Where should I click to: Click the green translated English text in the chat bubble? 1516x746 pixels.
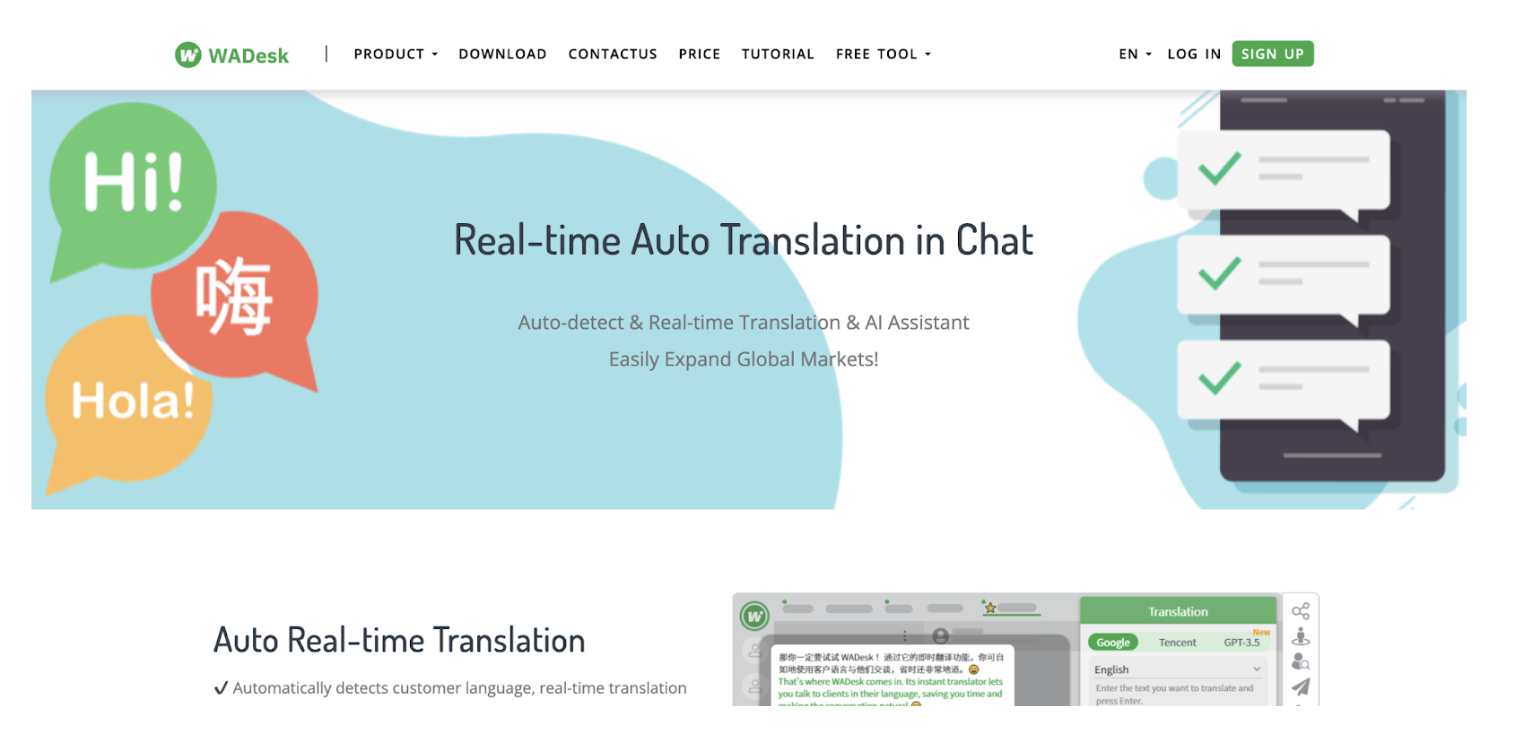[890, 693]
